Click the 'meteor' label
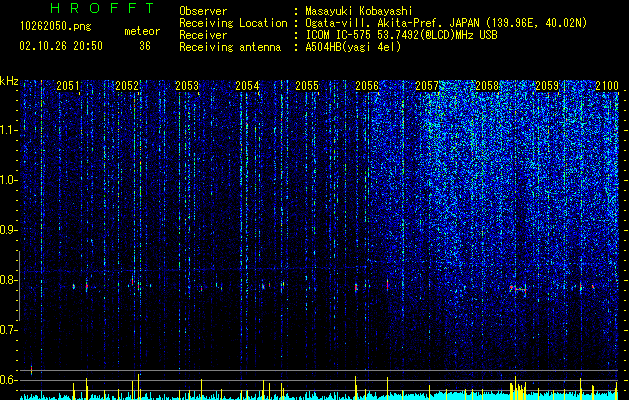The width and height of the screenshot is (629, 400). coord(142,31)
